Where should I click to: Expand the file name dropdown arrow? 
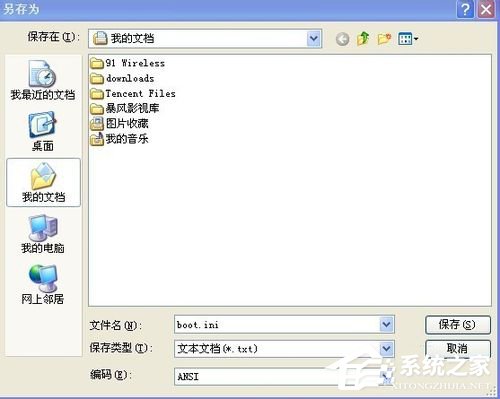[386, 324]
